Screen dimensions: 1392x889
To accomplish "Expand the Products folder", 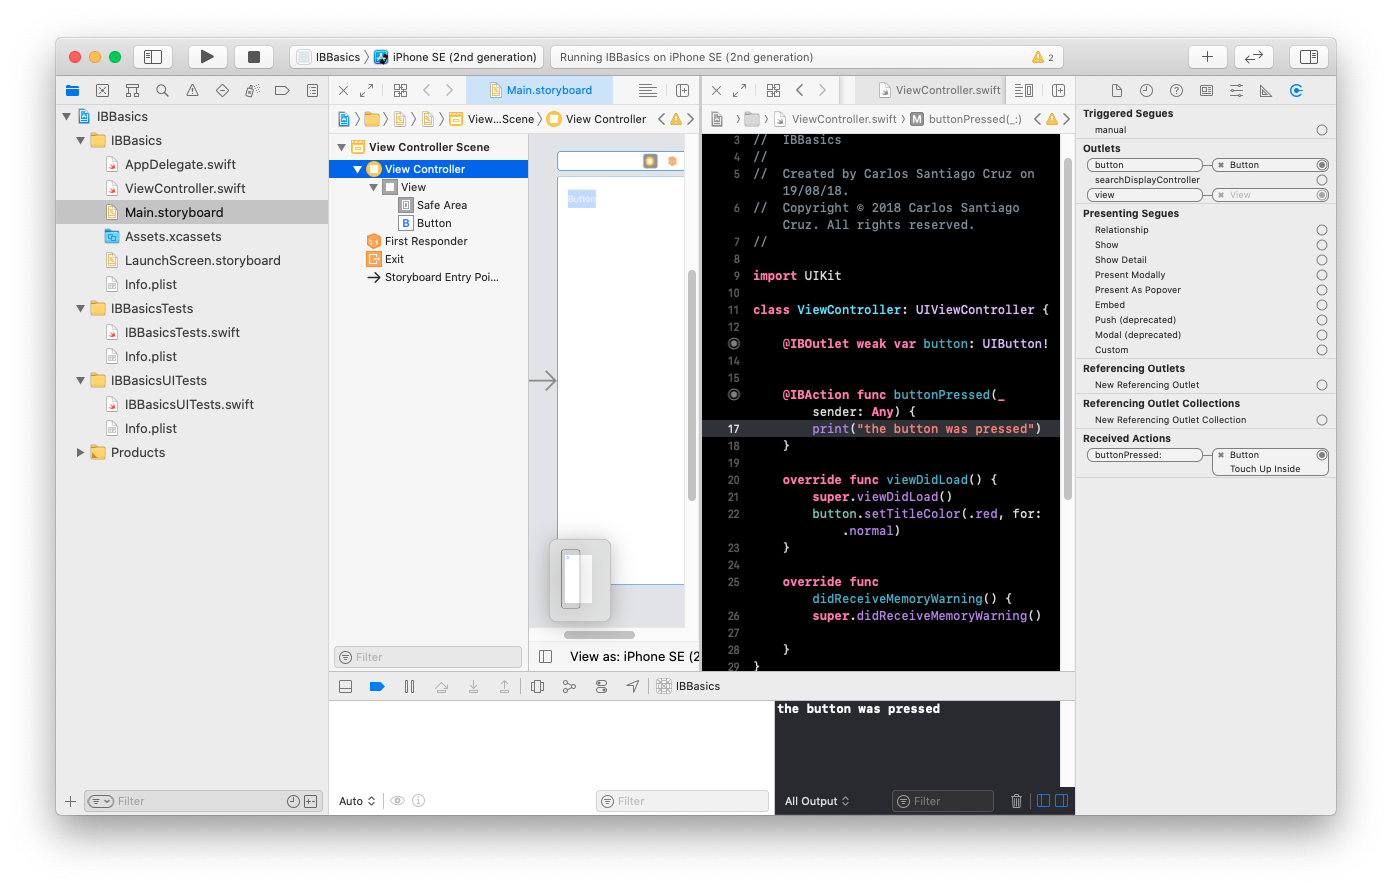I will click(81, 453).
